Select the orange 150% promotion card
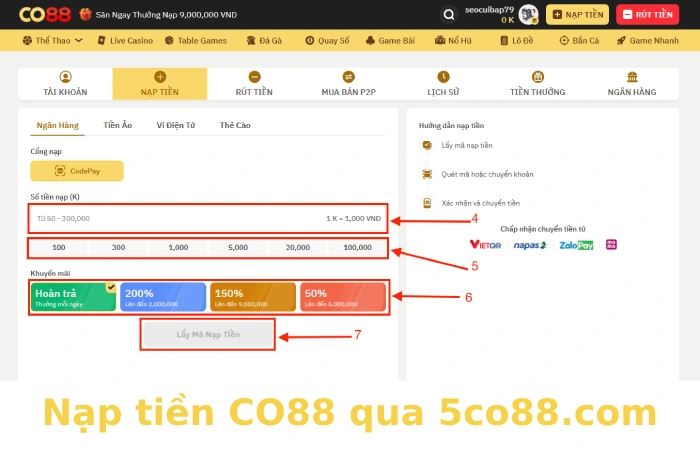Image resolution: width=700 pixels, height=450 pixels. 253,297
